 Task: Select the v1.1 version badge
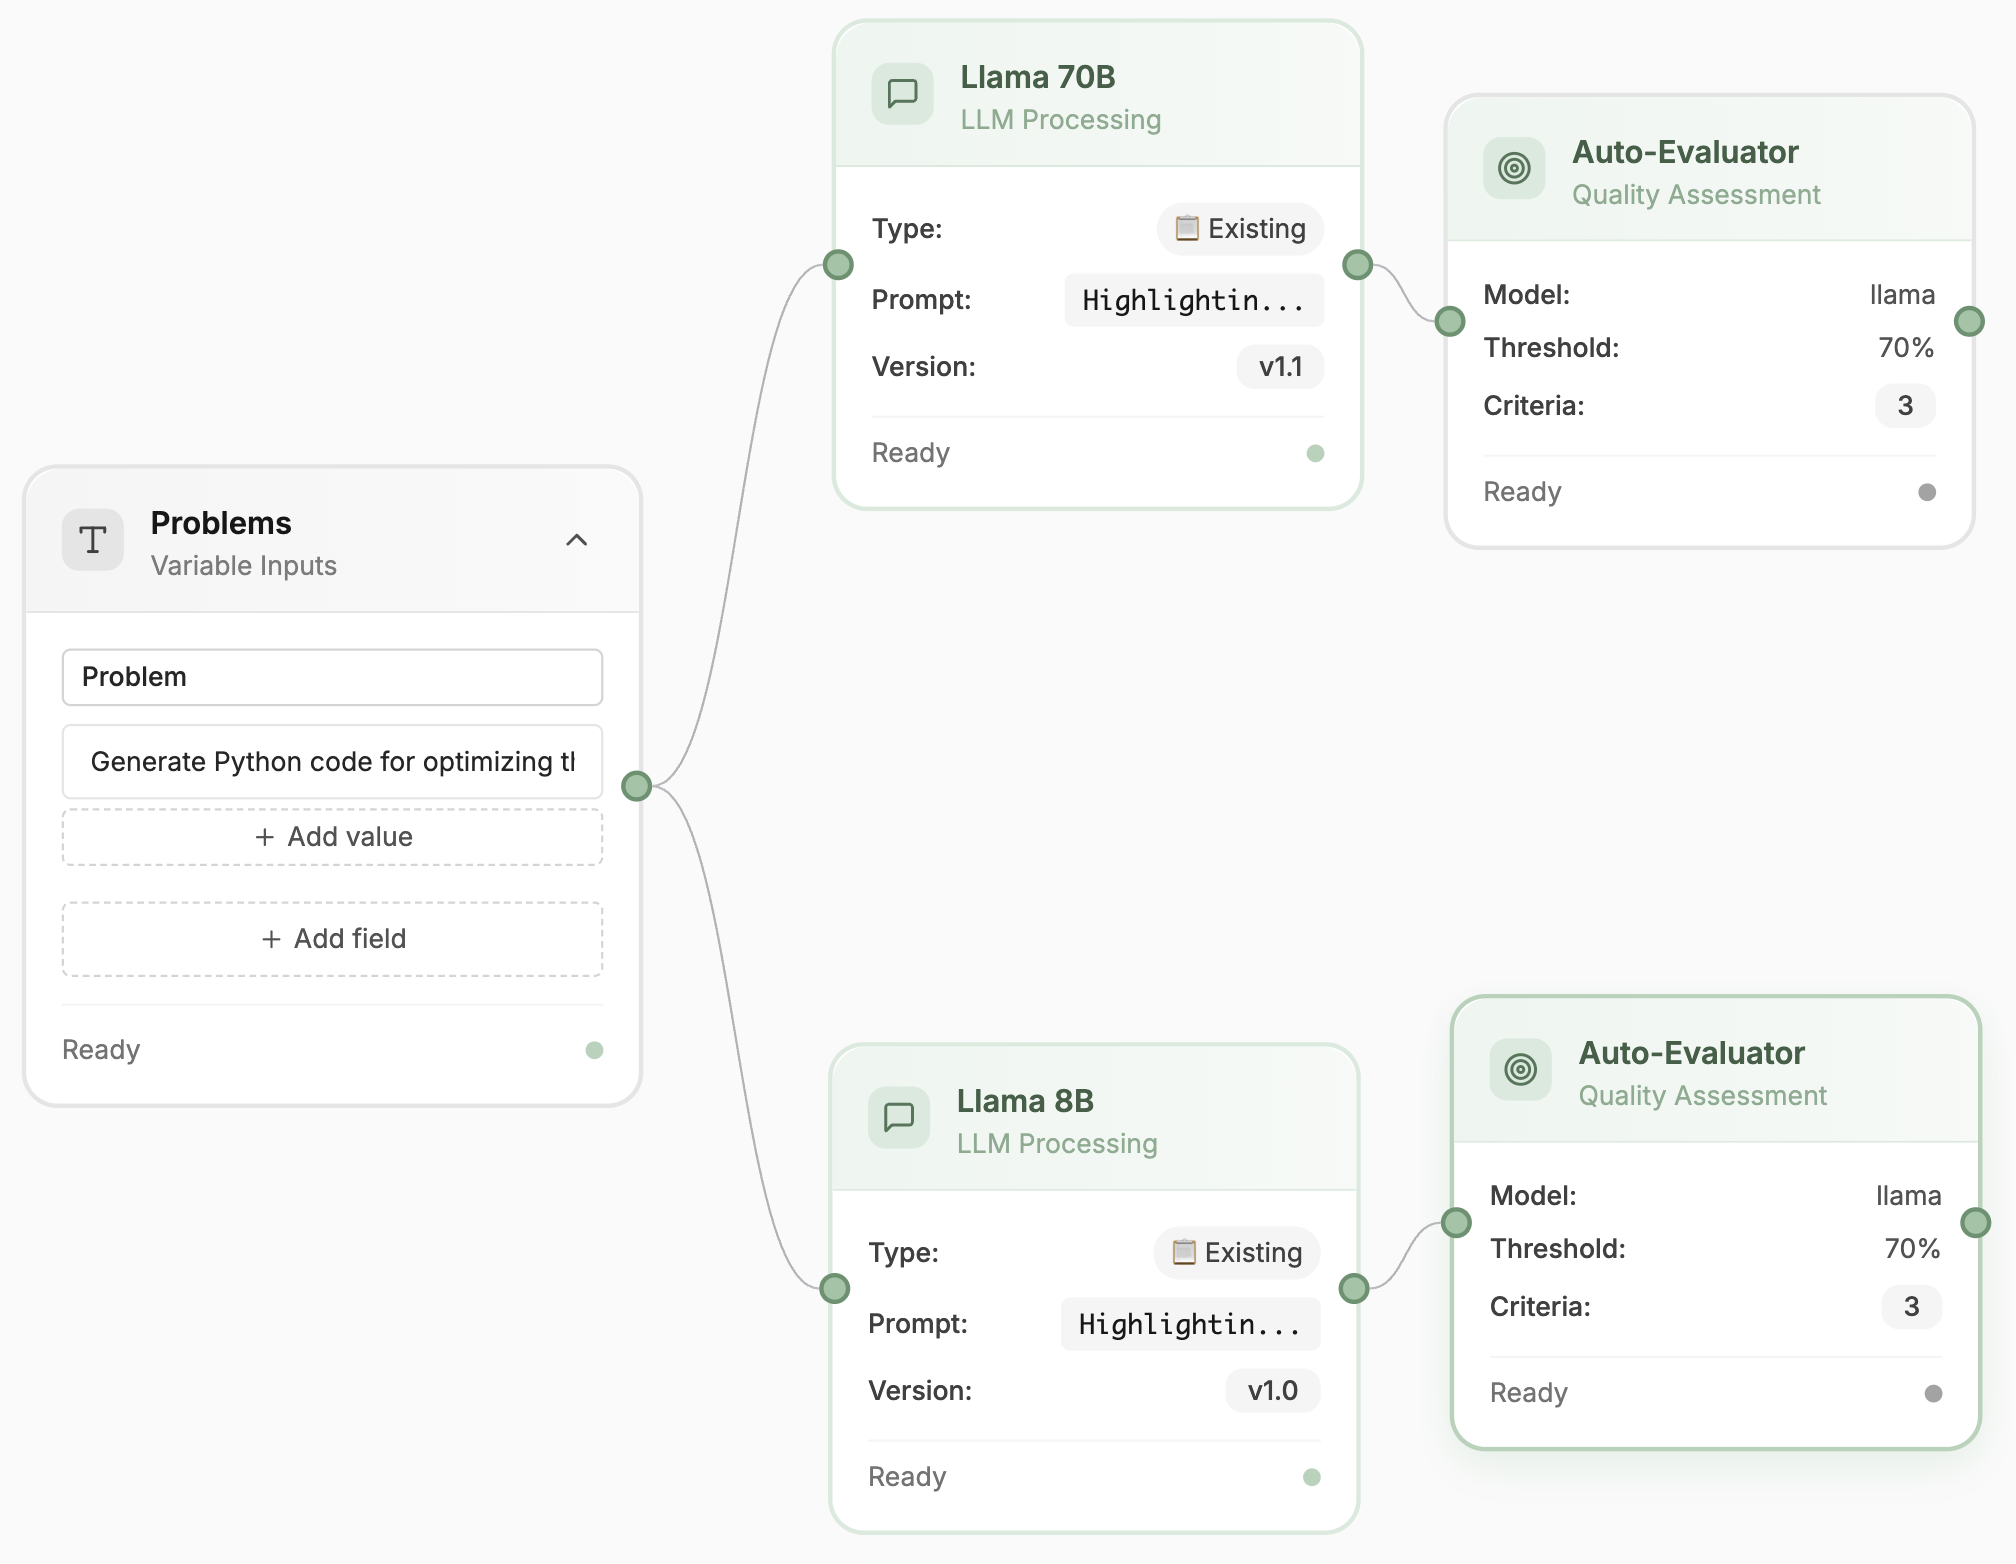point(1280,367)
